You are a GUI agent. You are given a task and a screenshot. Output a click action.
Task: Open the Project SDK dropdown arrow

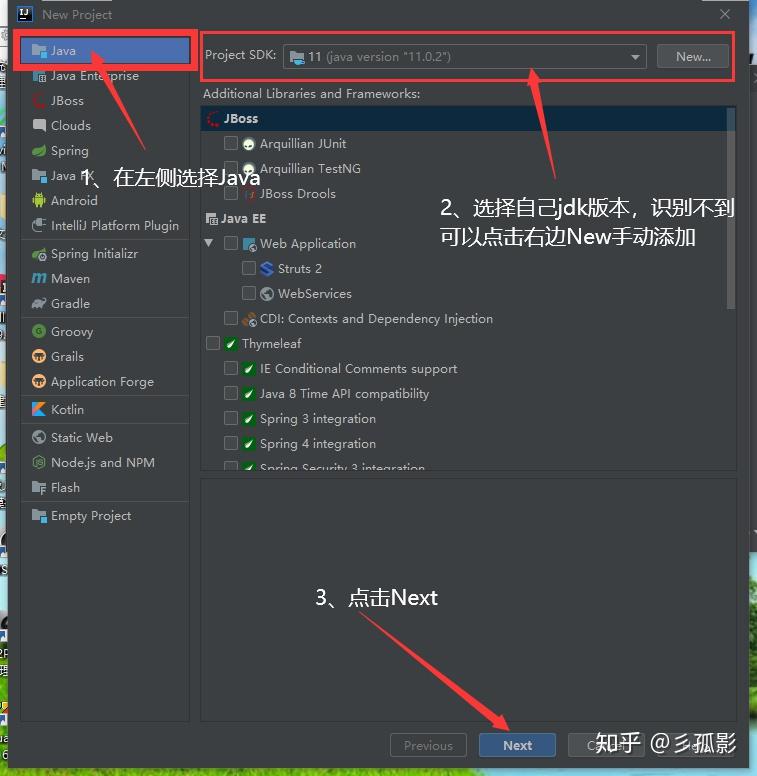click(635, 57)
